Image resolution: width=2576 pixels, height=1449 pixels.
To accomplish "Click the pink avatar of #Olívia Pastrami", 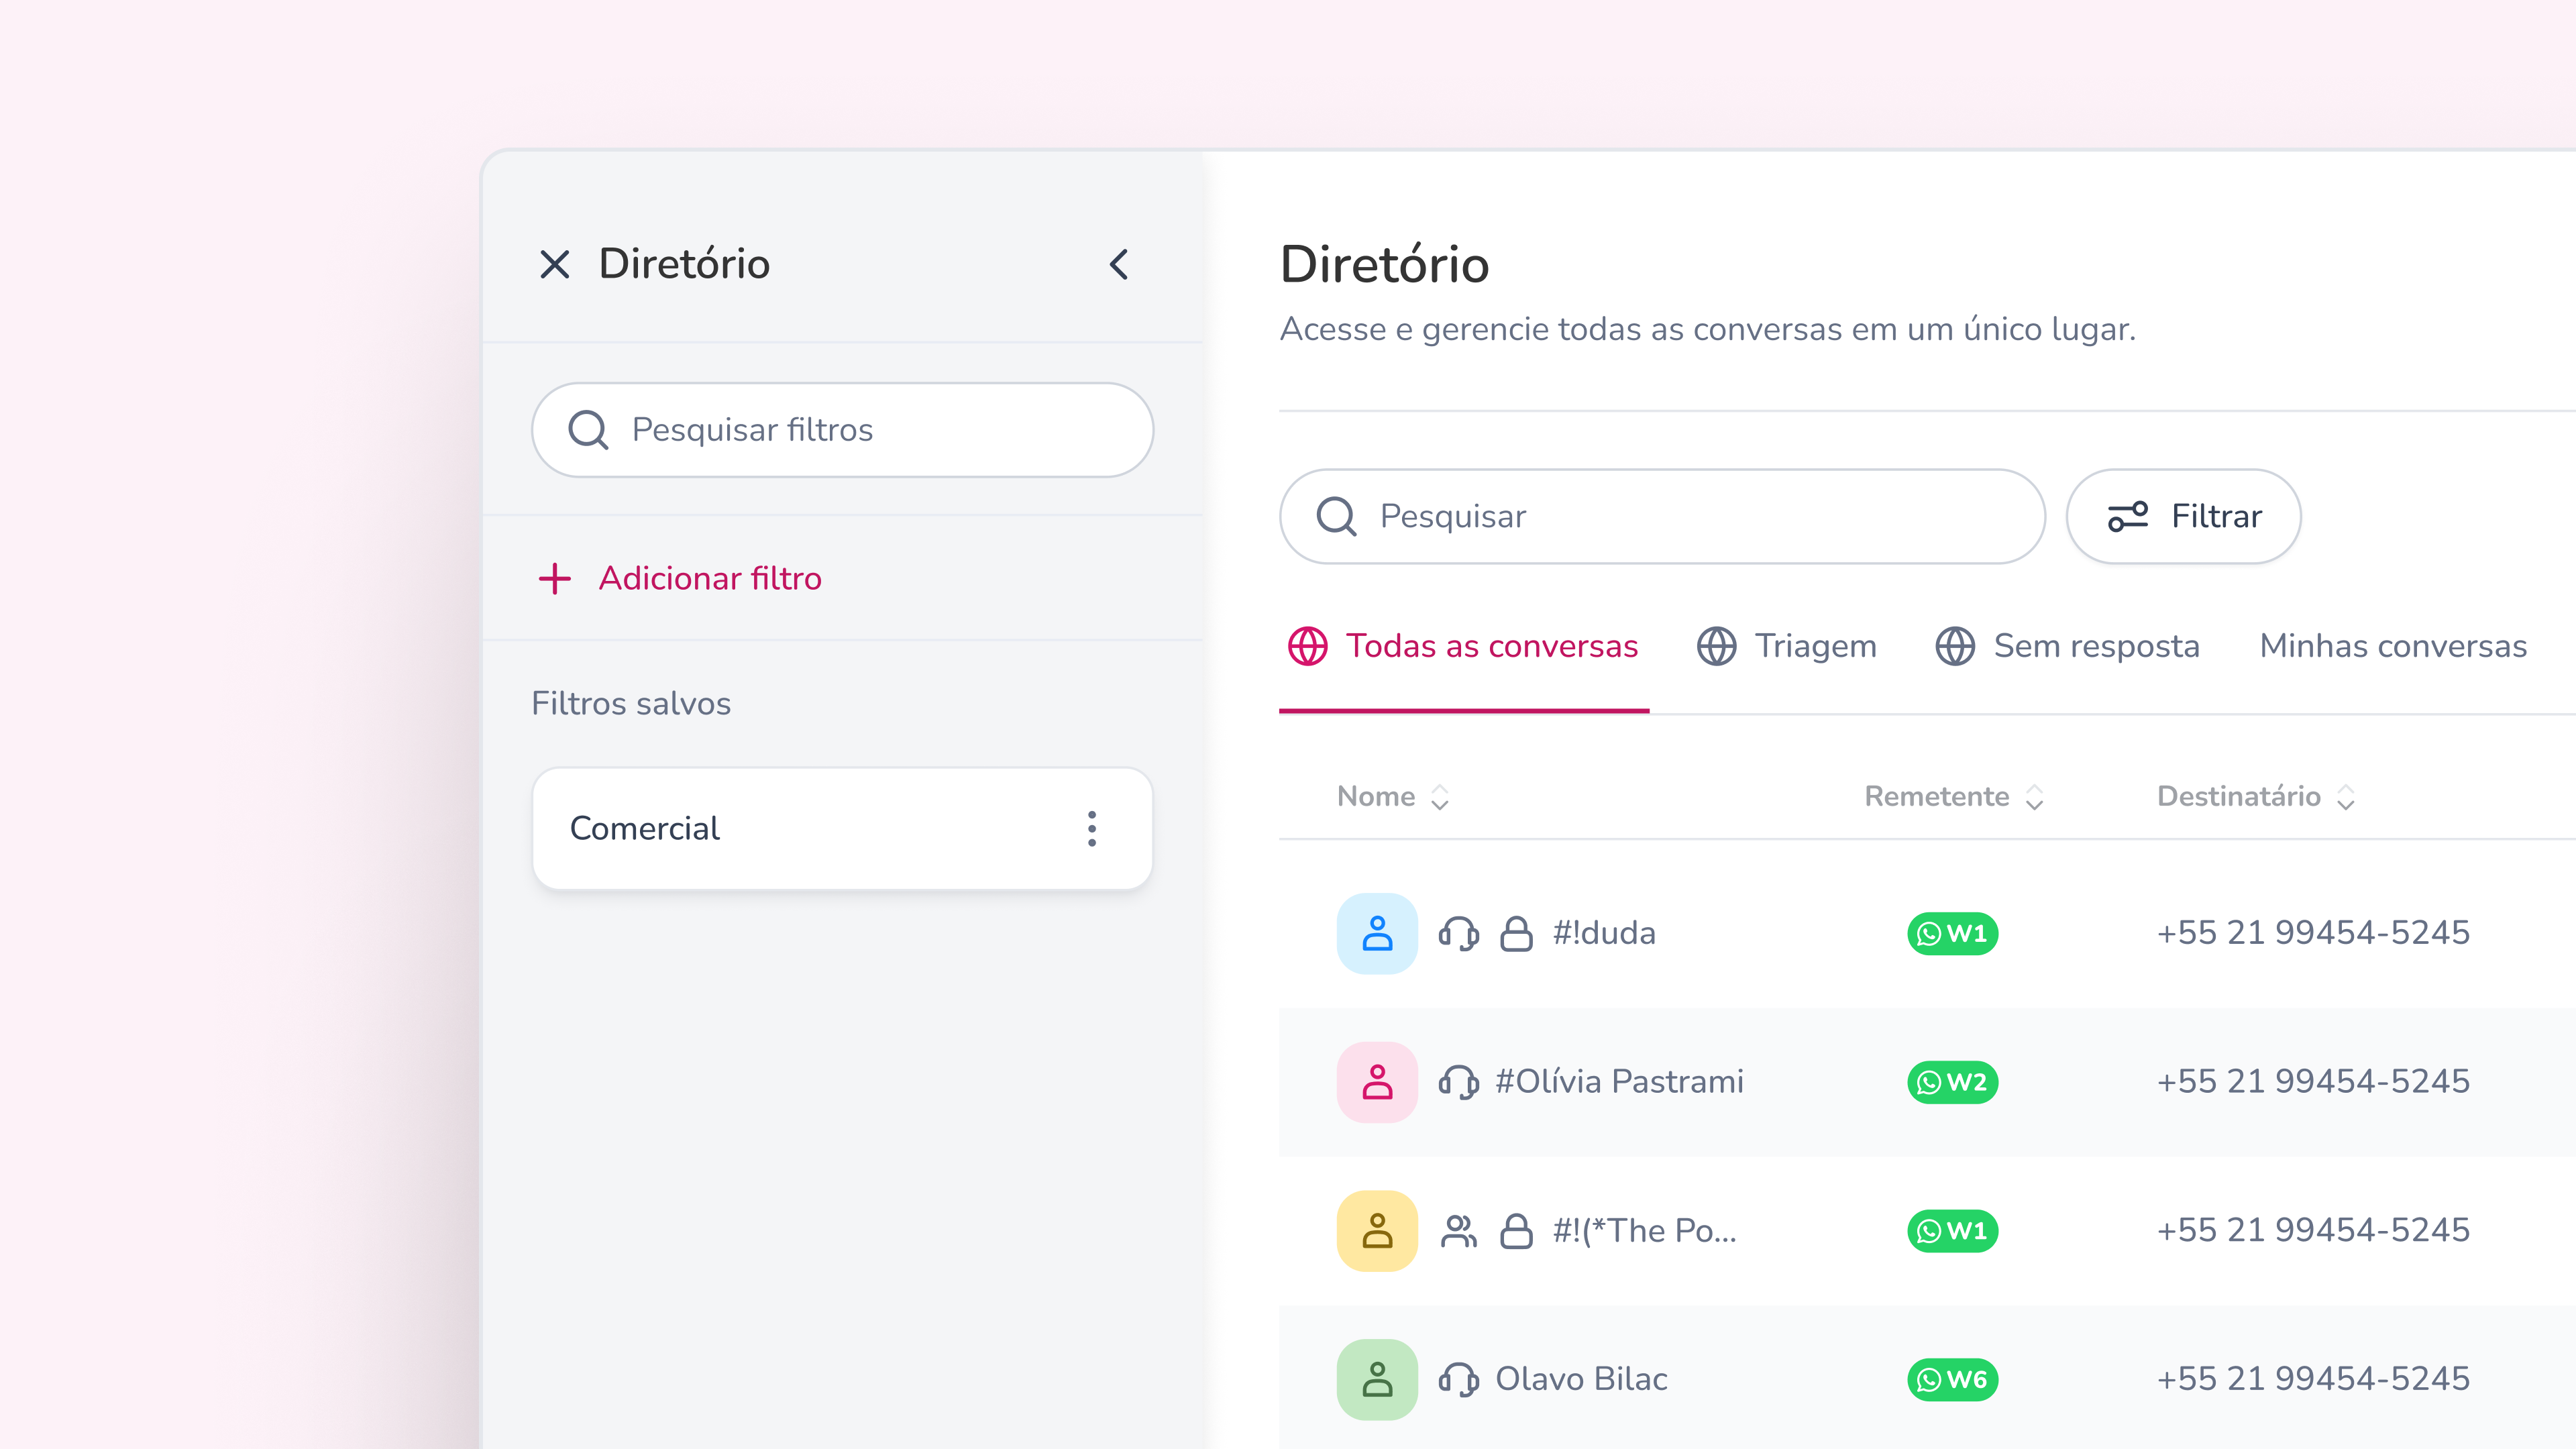I will (x=1377, y=1082).
